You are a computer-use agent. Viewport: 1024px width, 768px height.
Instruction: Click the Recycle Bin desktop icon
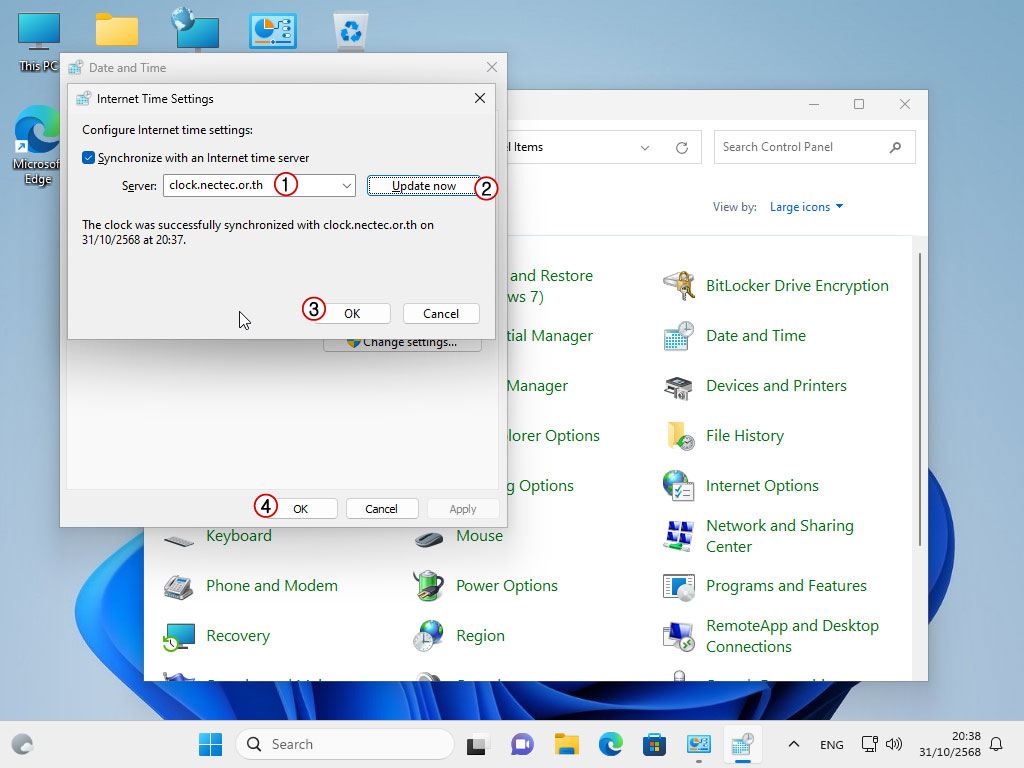coord(351,31)
